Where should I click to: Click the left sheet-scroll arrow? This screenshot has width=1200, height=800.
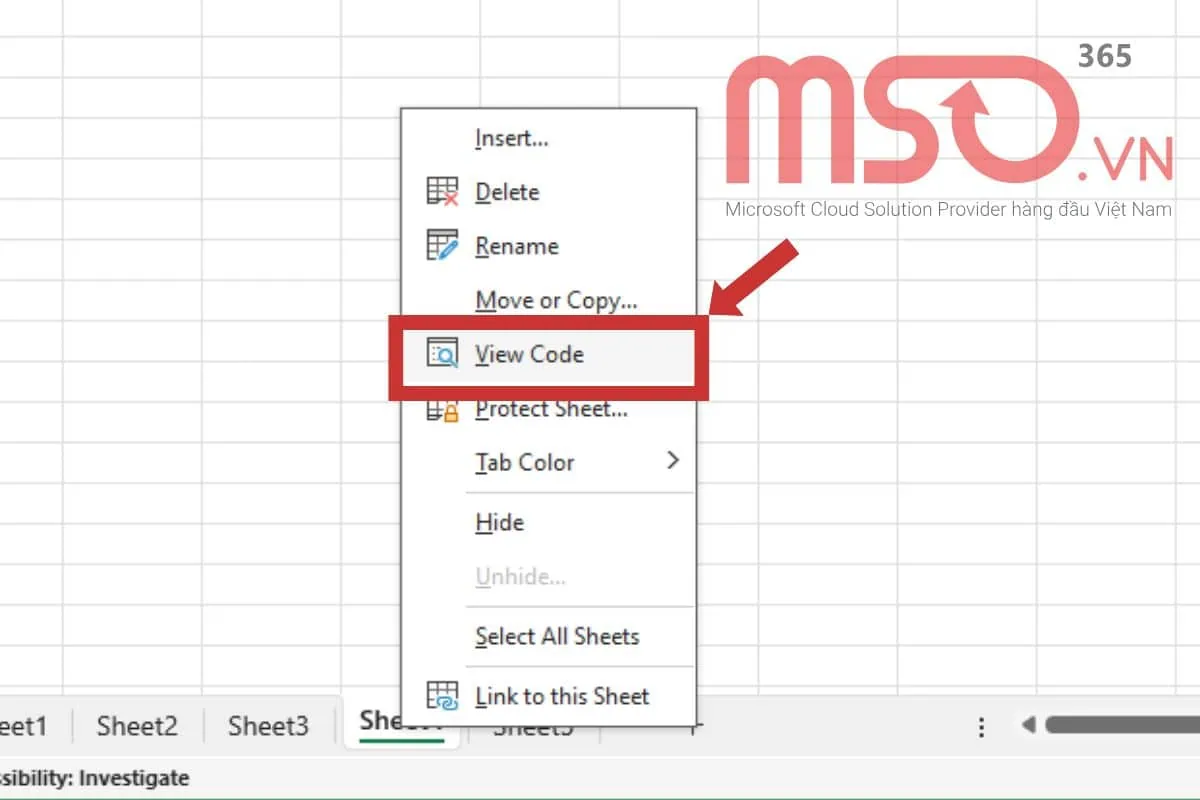click(1031, 727)
